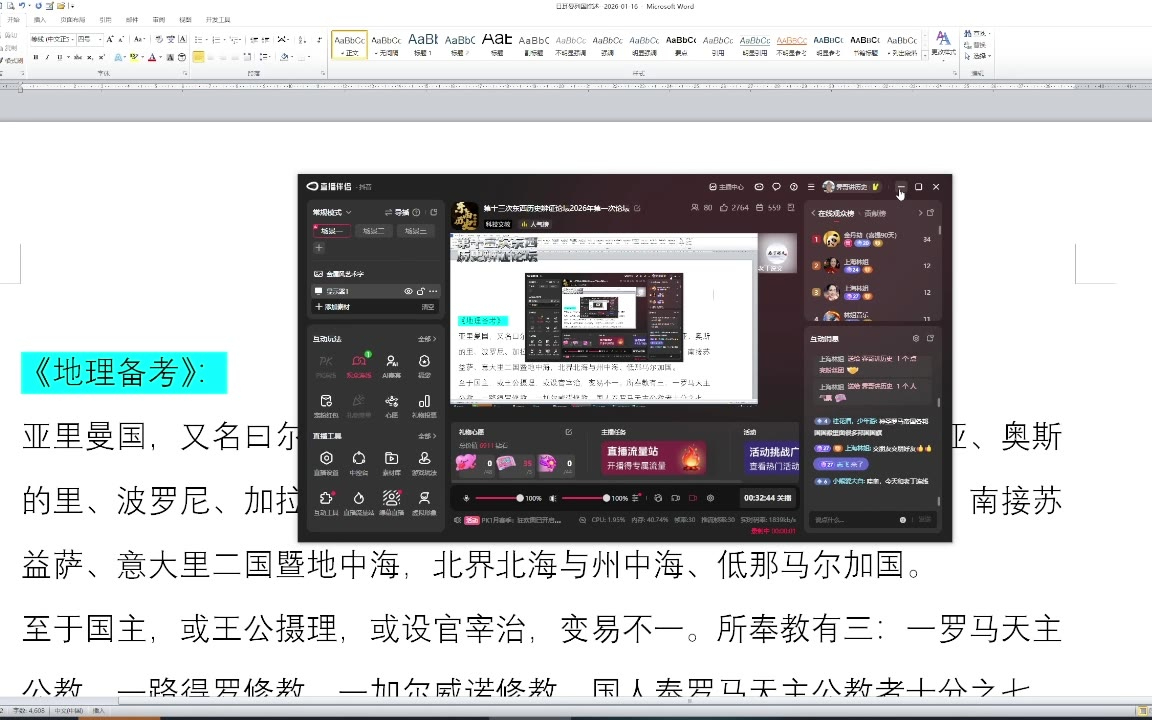Open the interactive messages settings gear

[915, 339]
